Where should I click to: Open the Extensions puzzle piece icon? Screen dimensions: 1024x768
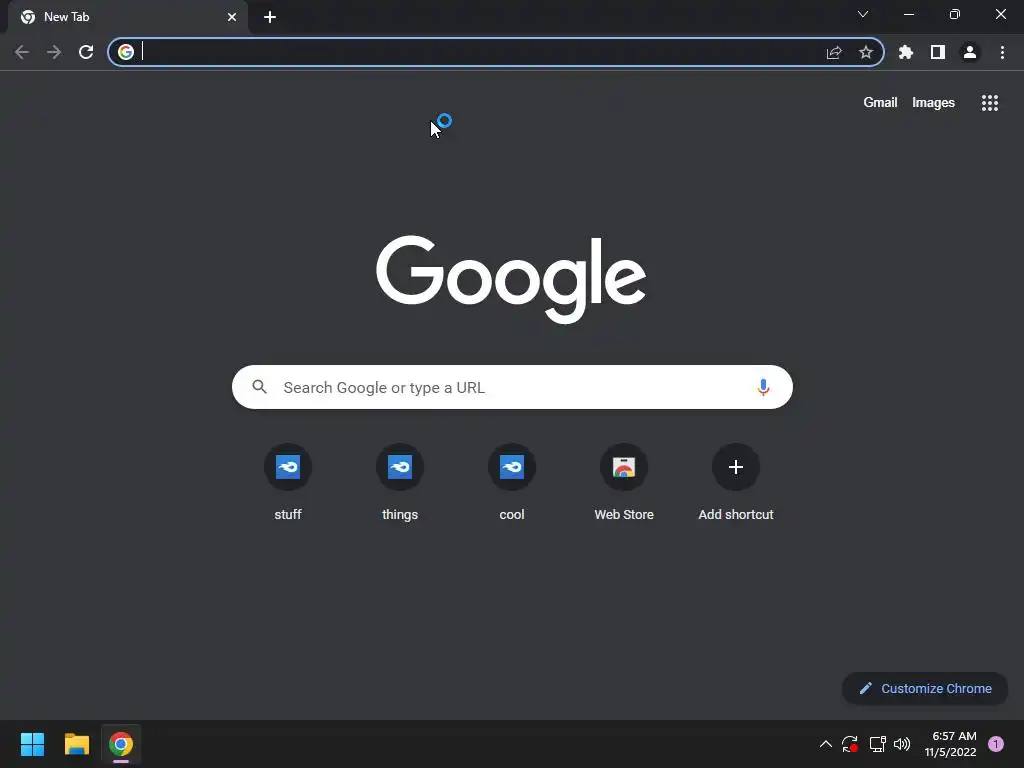pos(906,52)
